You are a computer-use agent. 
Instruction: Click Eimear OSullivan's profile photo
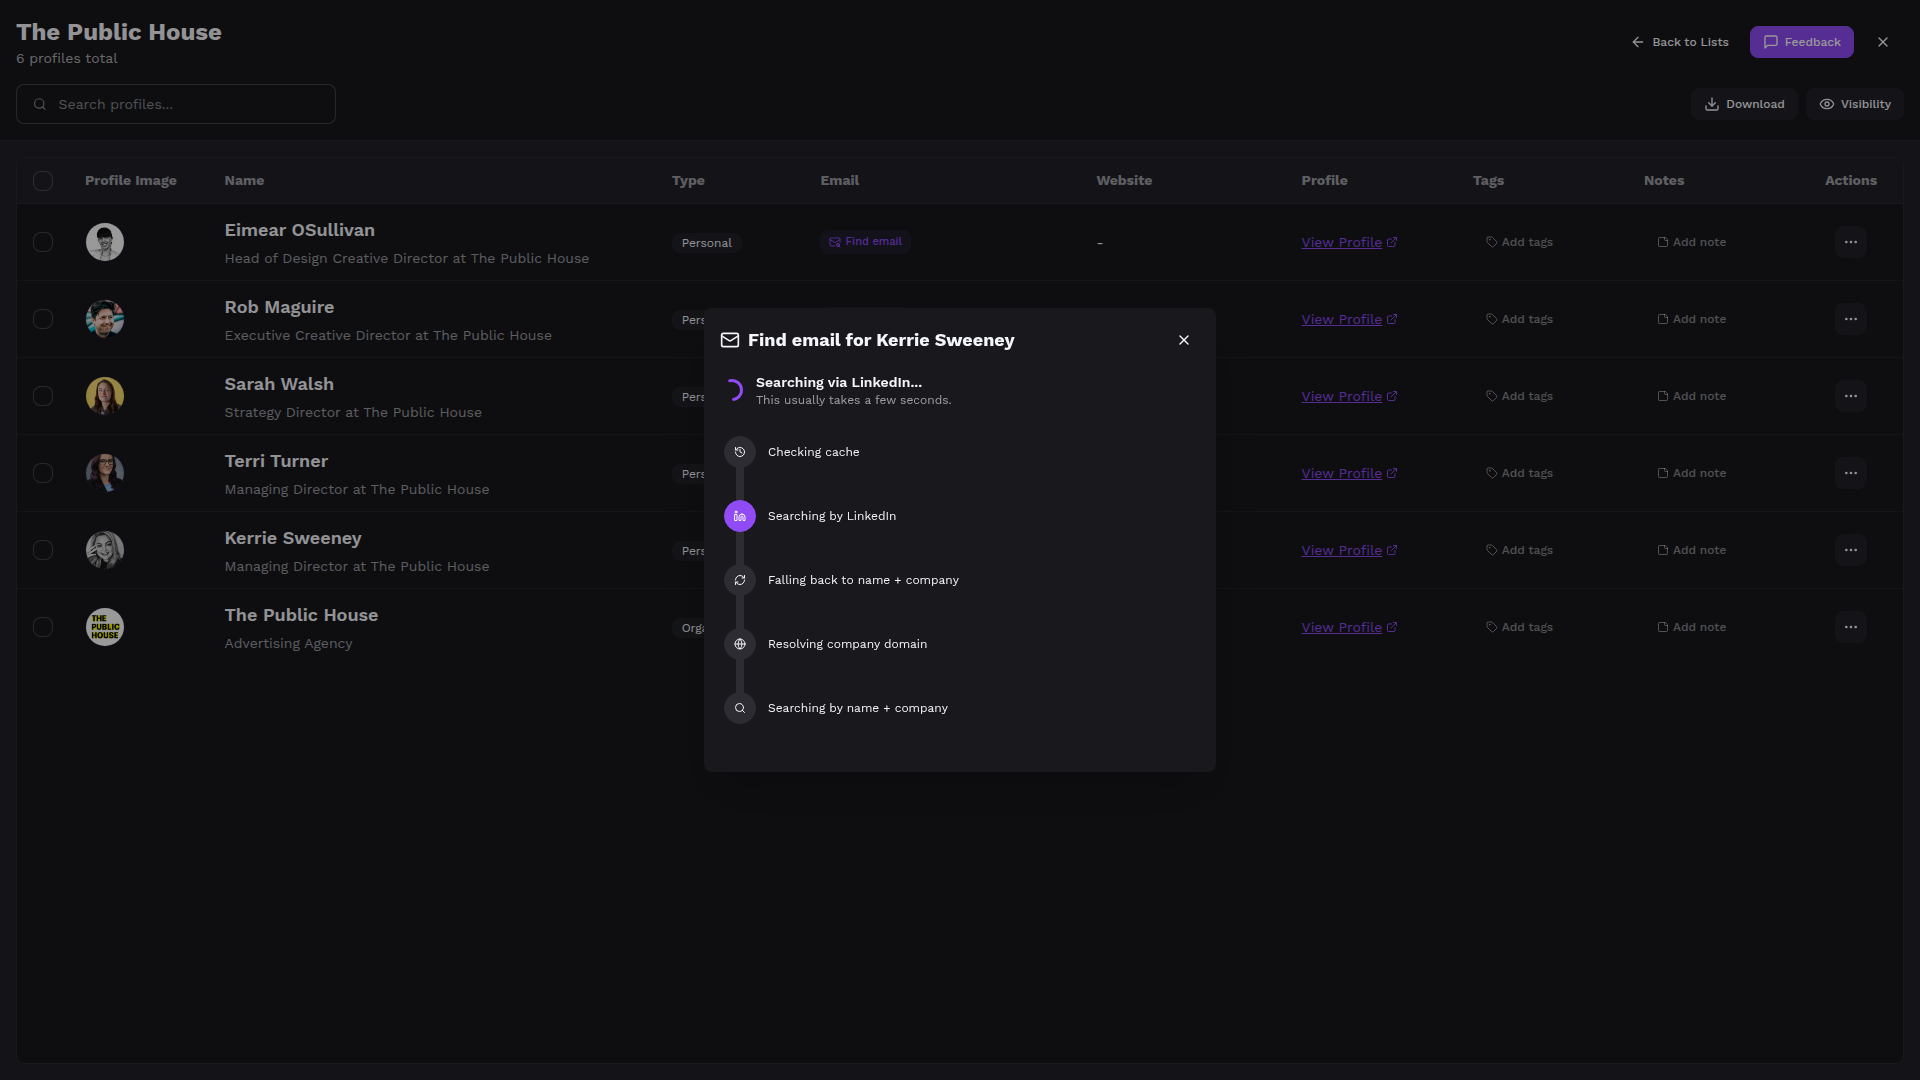(x=105, y=242)
